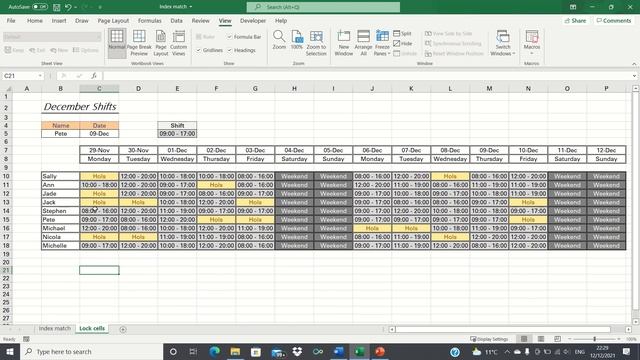
Task: Click the Insert tab
Action: pos(59,20)
